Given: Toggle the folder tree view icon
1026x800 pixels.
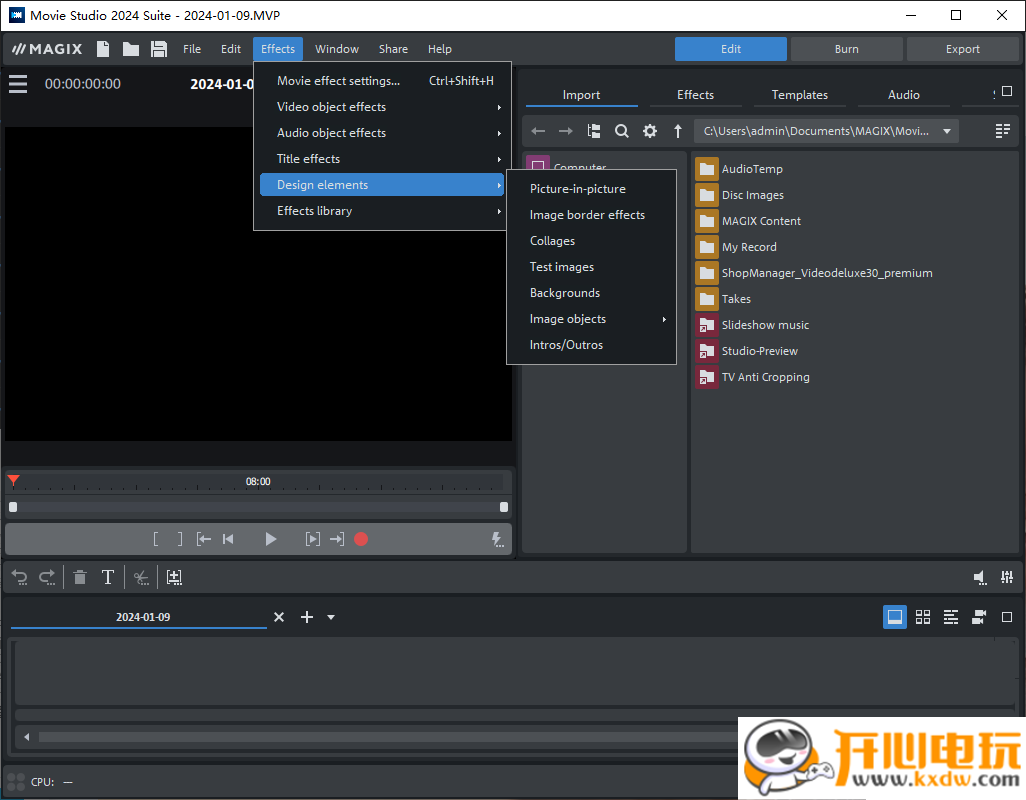Looking at the screenshot, I should click(x=593, y=131).
